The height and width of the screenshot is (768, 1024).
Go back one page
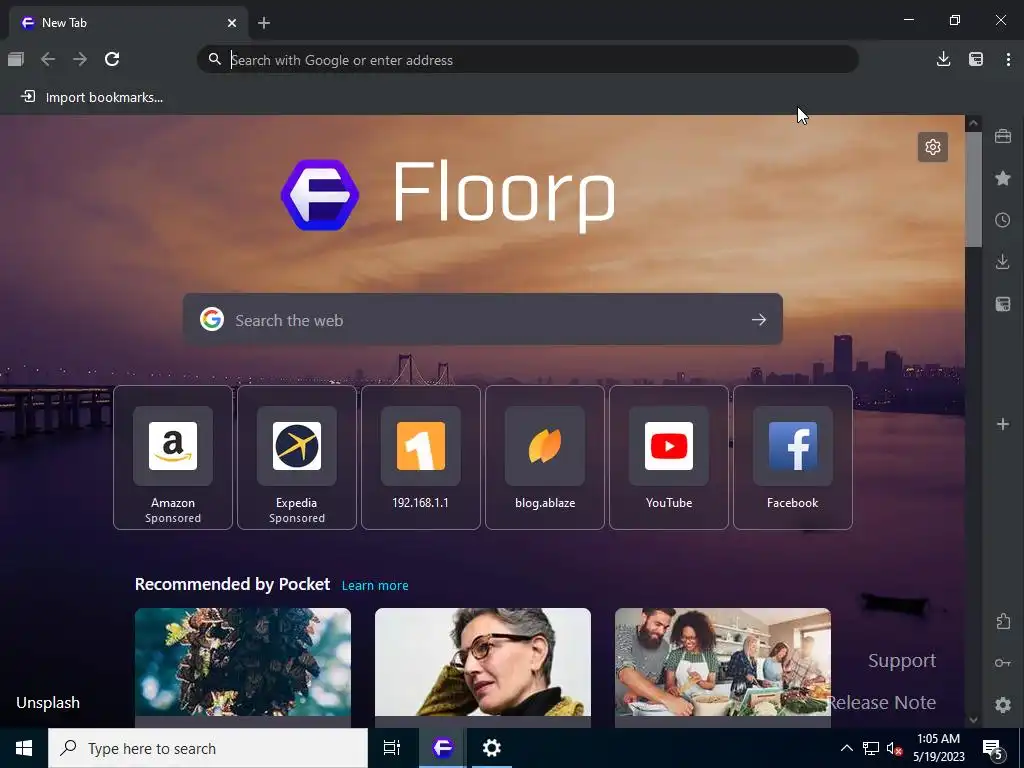click(x=48, y=59)
